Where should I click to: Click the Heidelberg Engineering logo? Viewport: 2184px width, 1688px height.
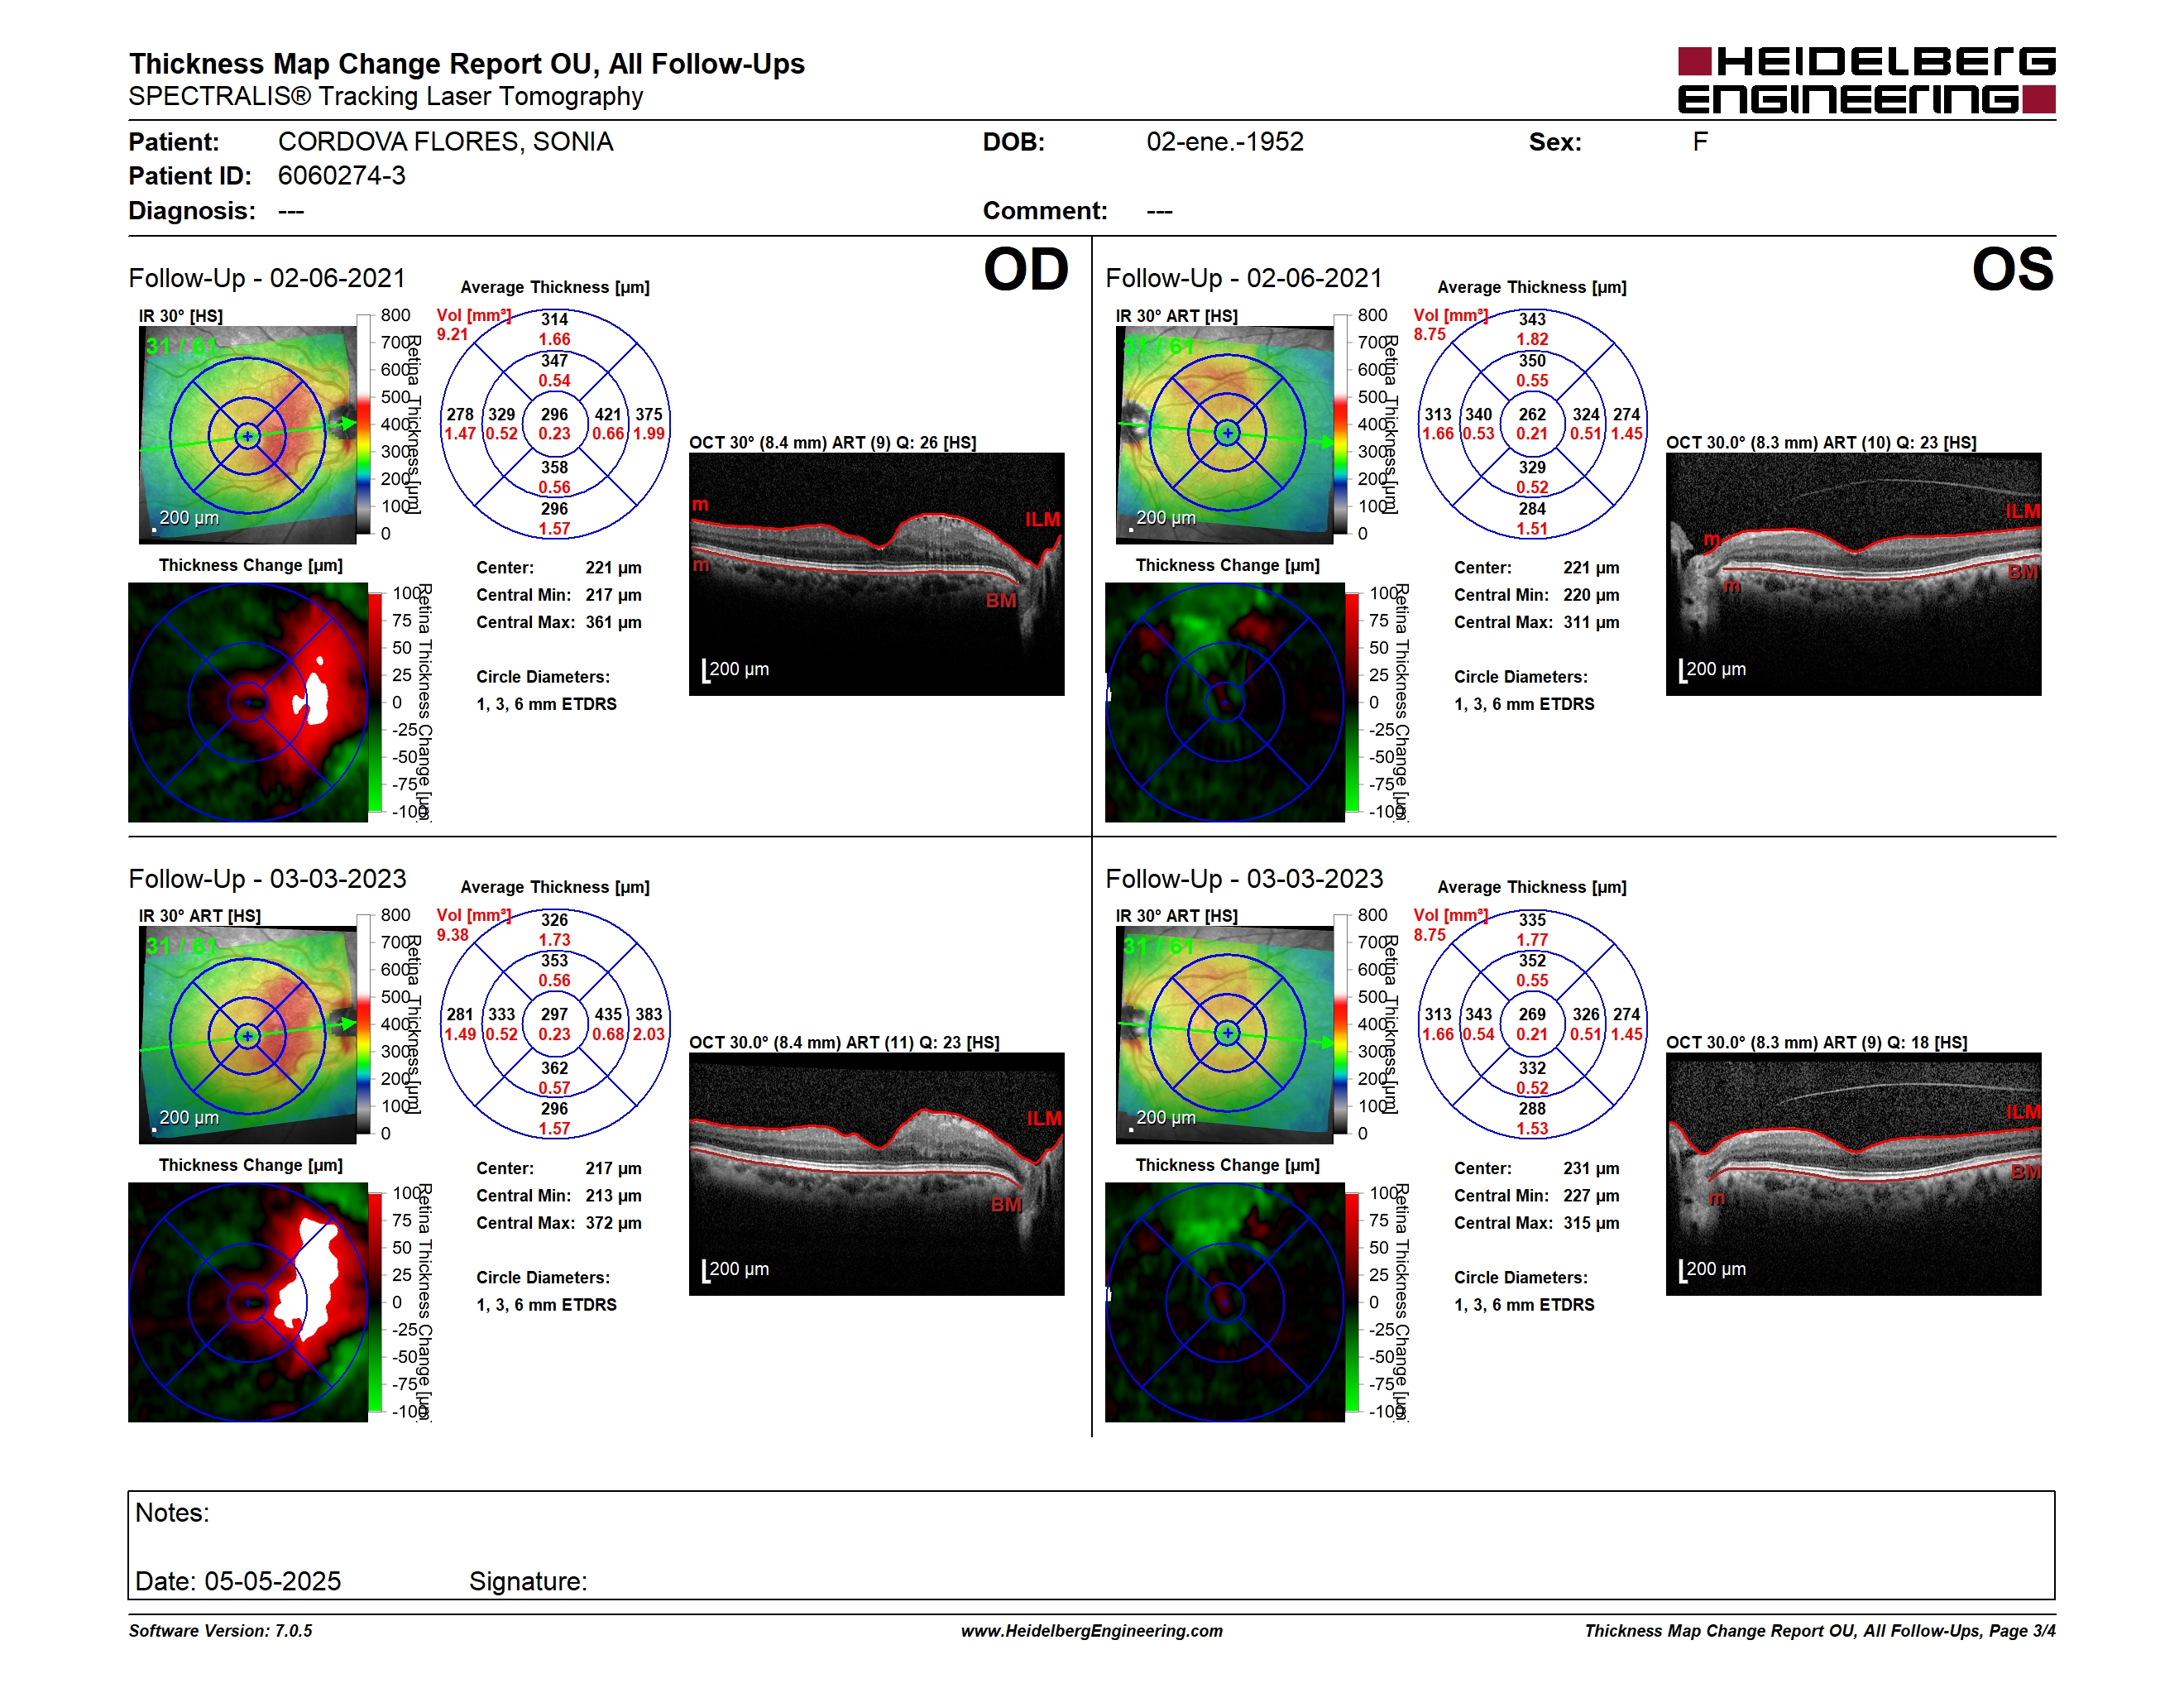(x=1866, y=80)
